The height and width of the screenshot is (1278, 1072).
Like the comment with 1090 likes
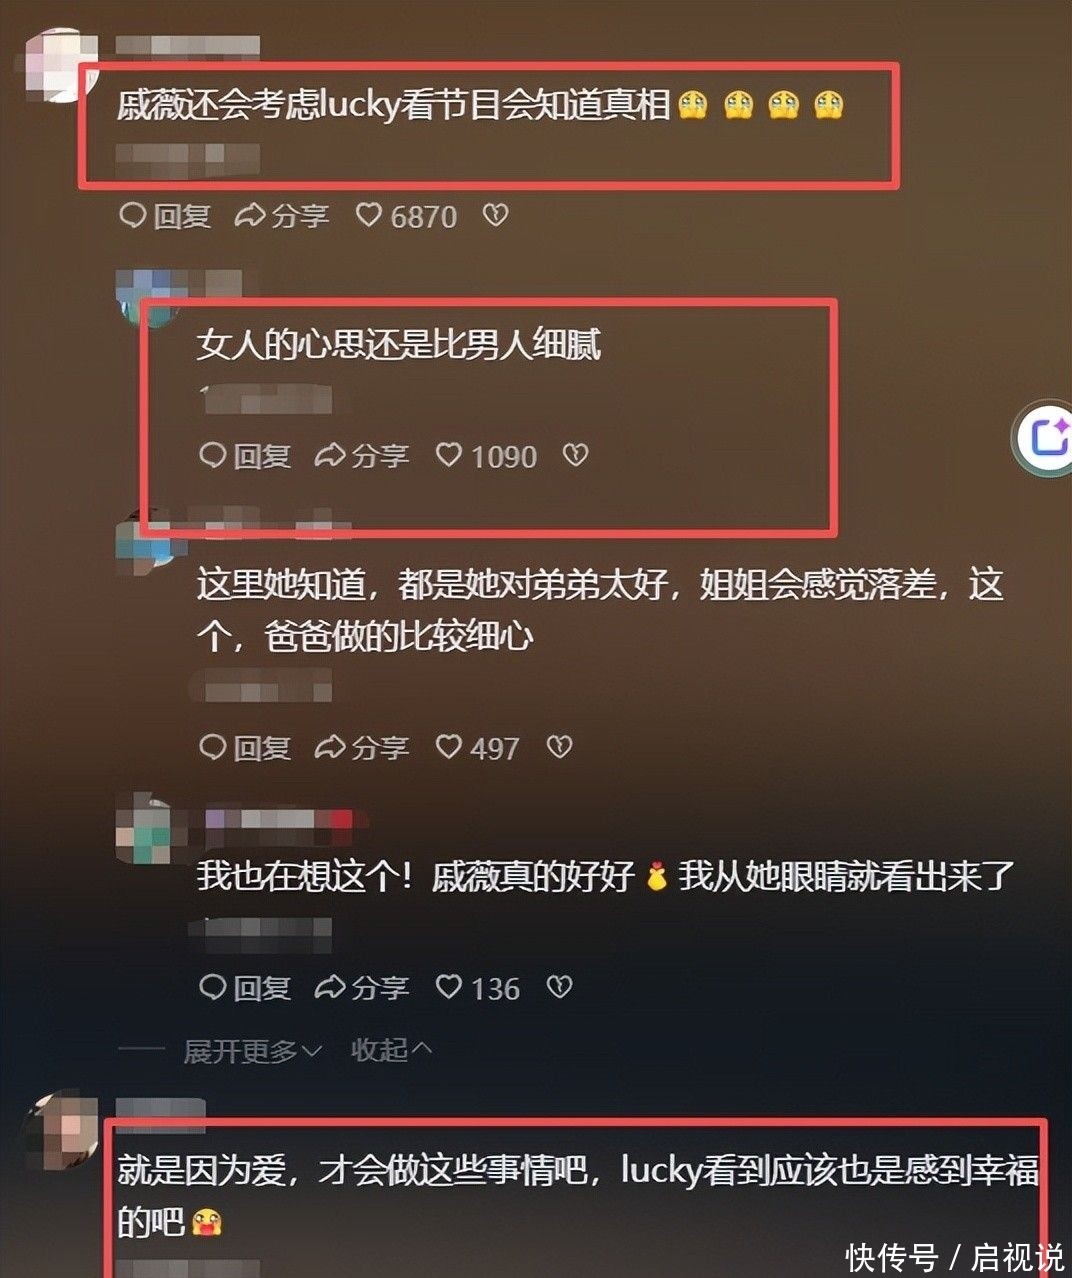(487, 456)
